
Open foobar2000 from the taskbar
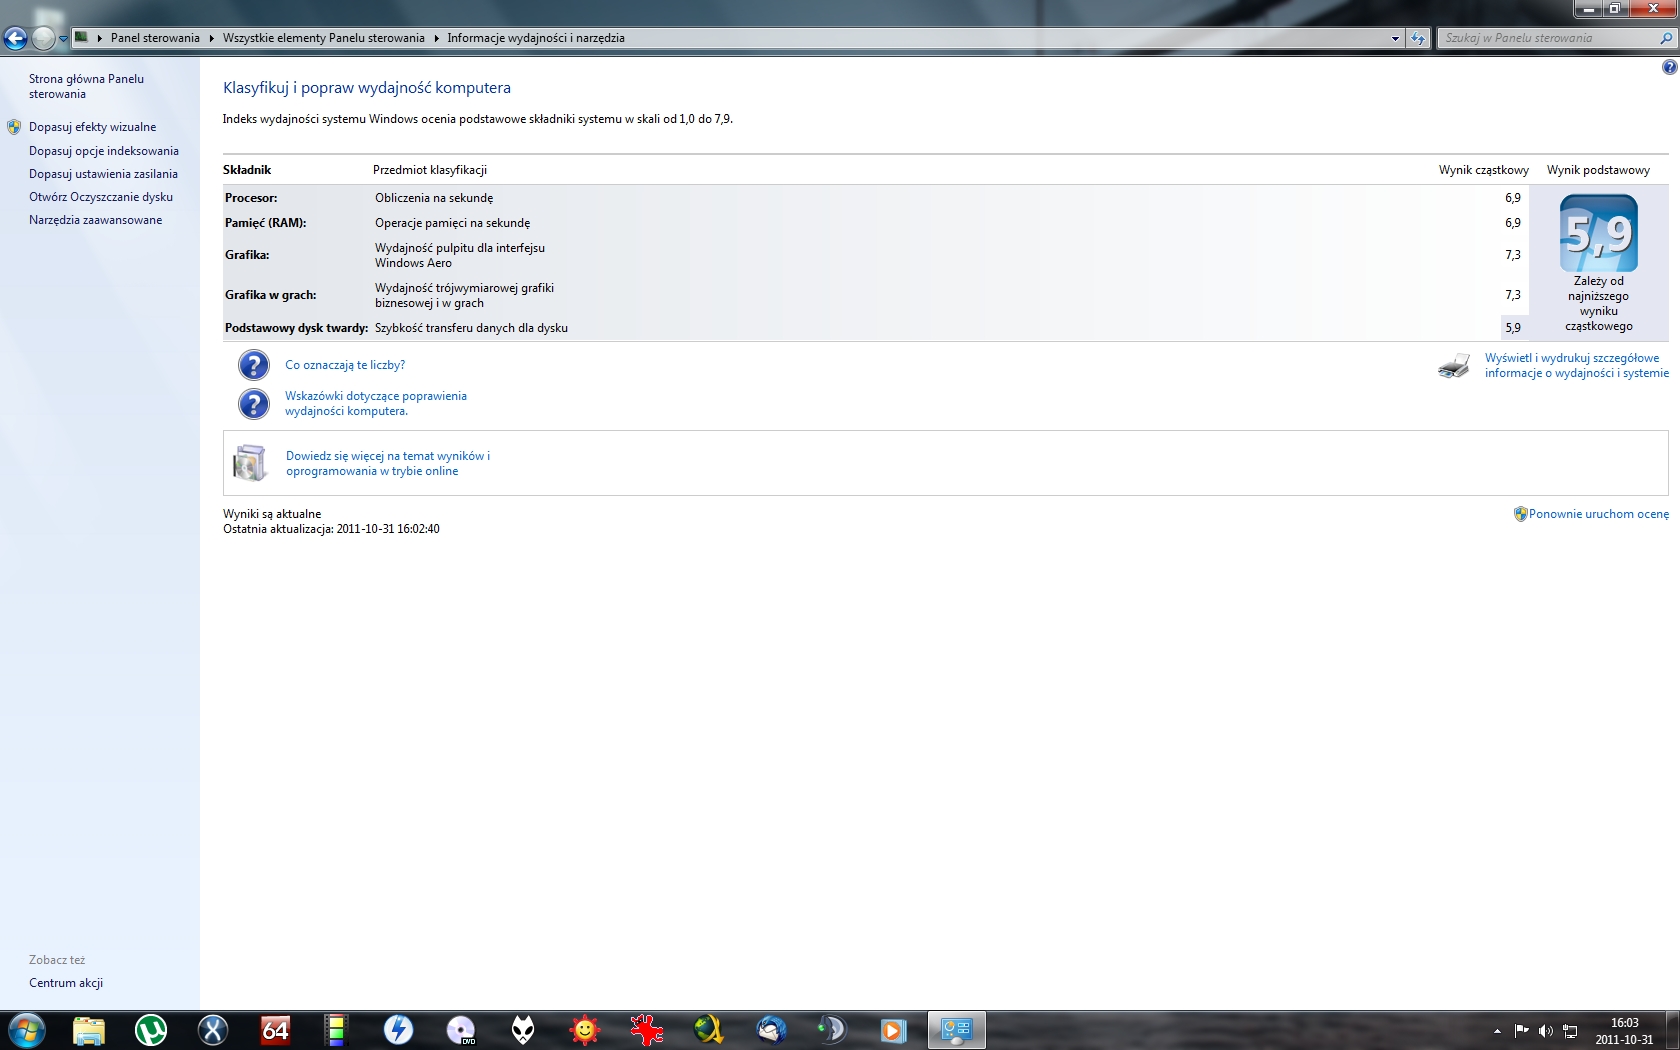523,1030
